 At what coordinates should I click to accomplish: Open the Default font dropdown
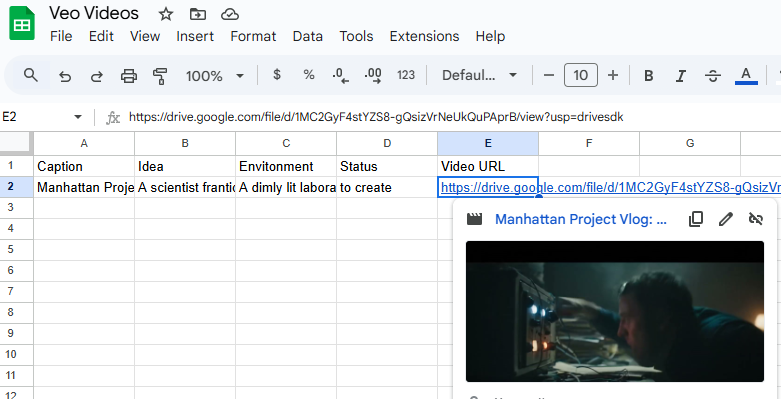479,75
